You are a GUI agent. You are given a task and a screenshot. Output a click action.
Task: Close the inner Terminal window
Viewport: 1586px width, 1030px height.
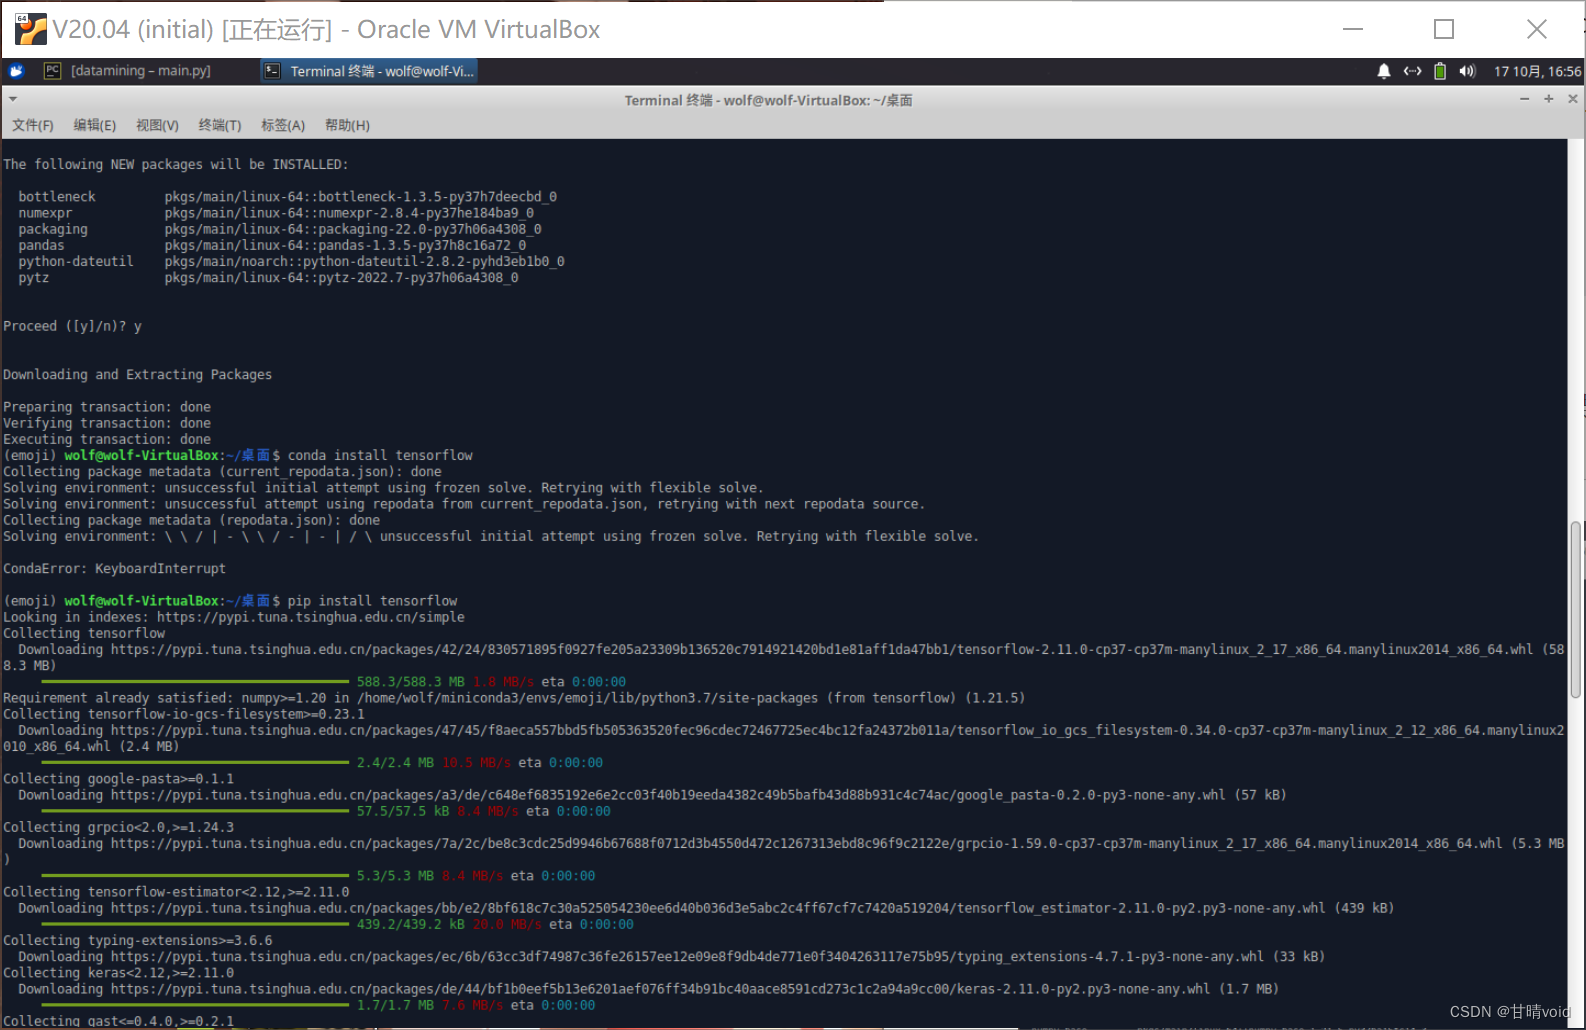click(x=1573, y=99)
